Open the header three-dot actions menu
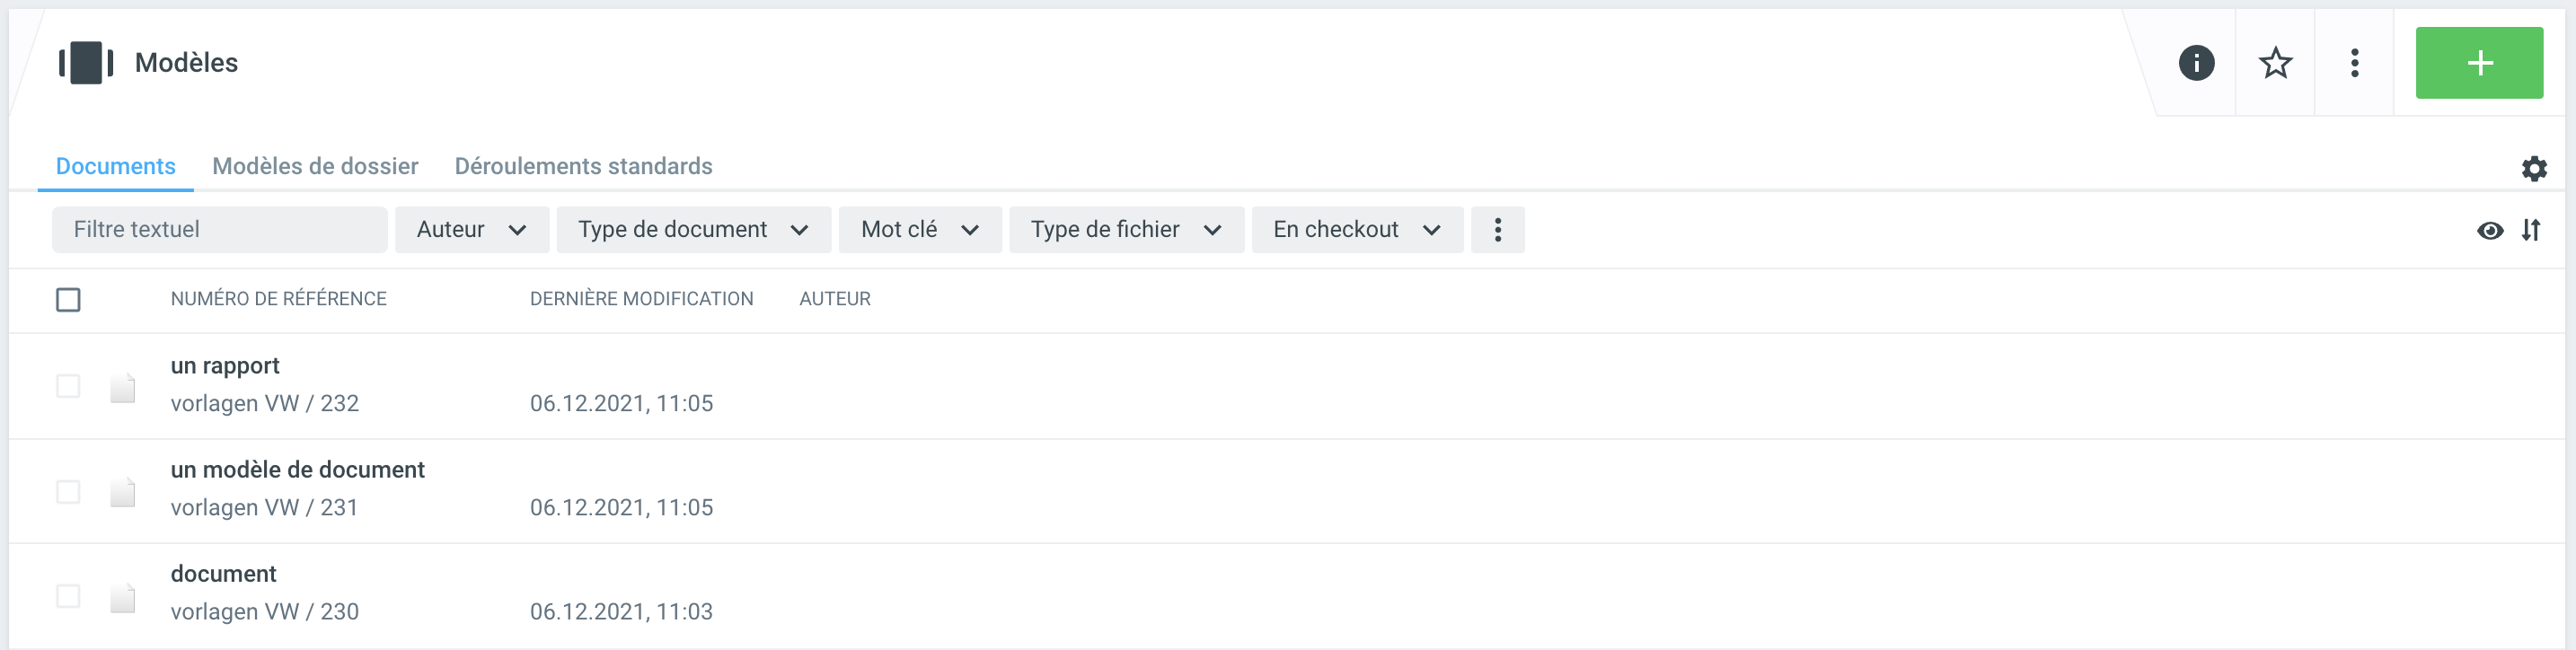The width and height of the screenshot is (2576, 650). click(2354, 63)
